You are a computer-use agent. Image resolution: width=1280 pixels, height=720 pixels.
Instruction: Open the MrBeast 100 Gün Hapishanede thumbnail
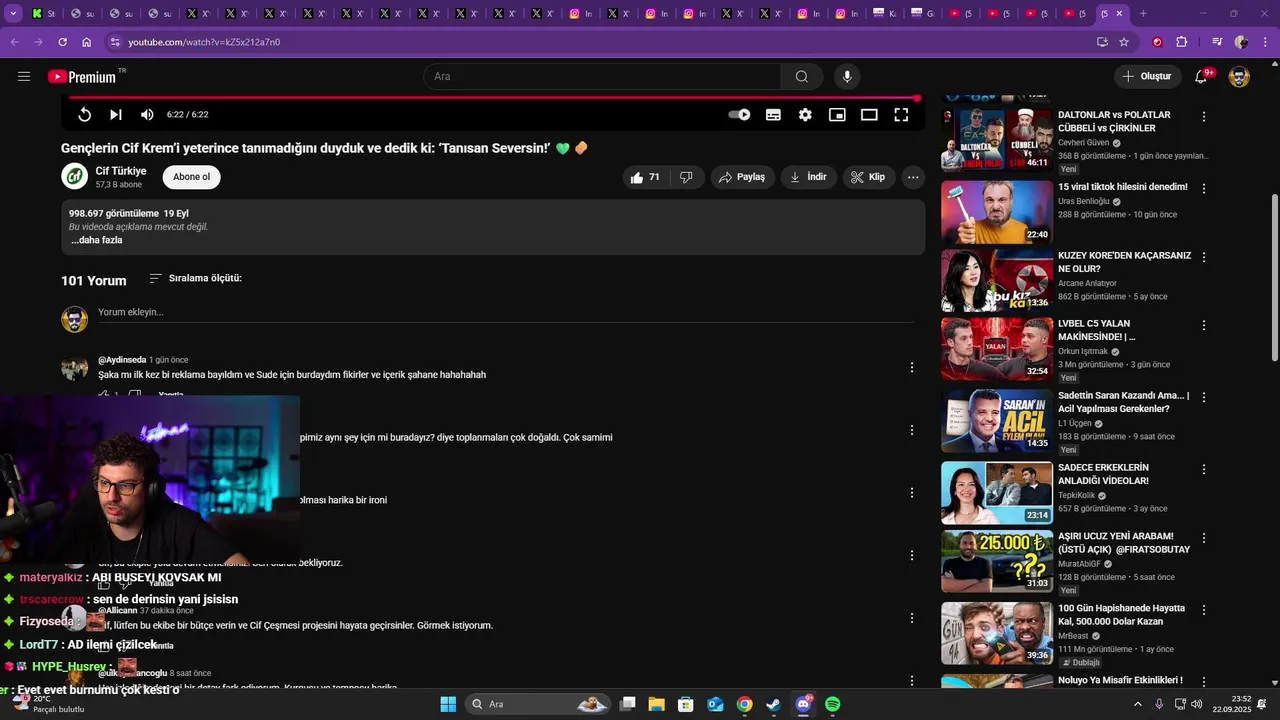(997, 633)
